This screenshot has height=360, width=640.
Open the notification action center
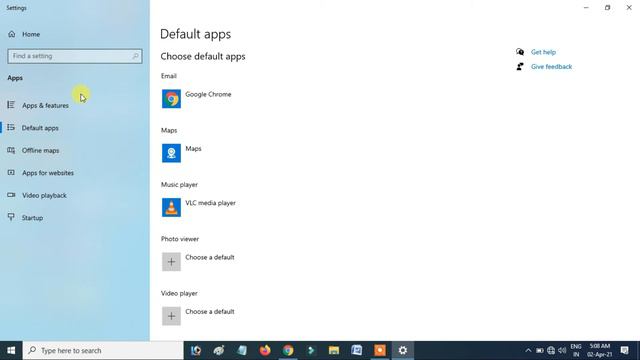[624, 350]
